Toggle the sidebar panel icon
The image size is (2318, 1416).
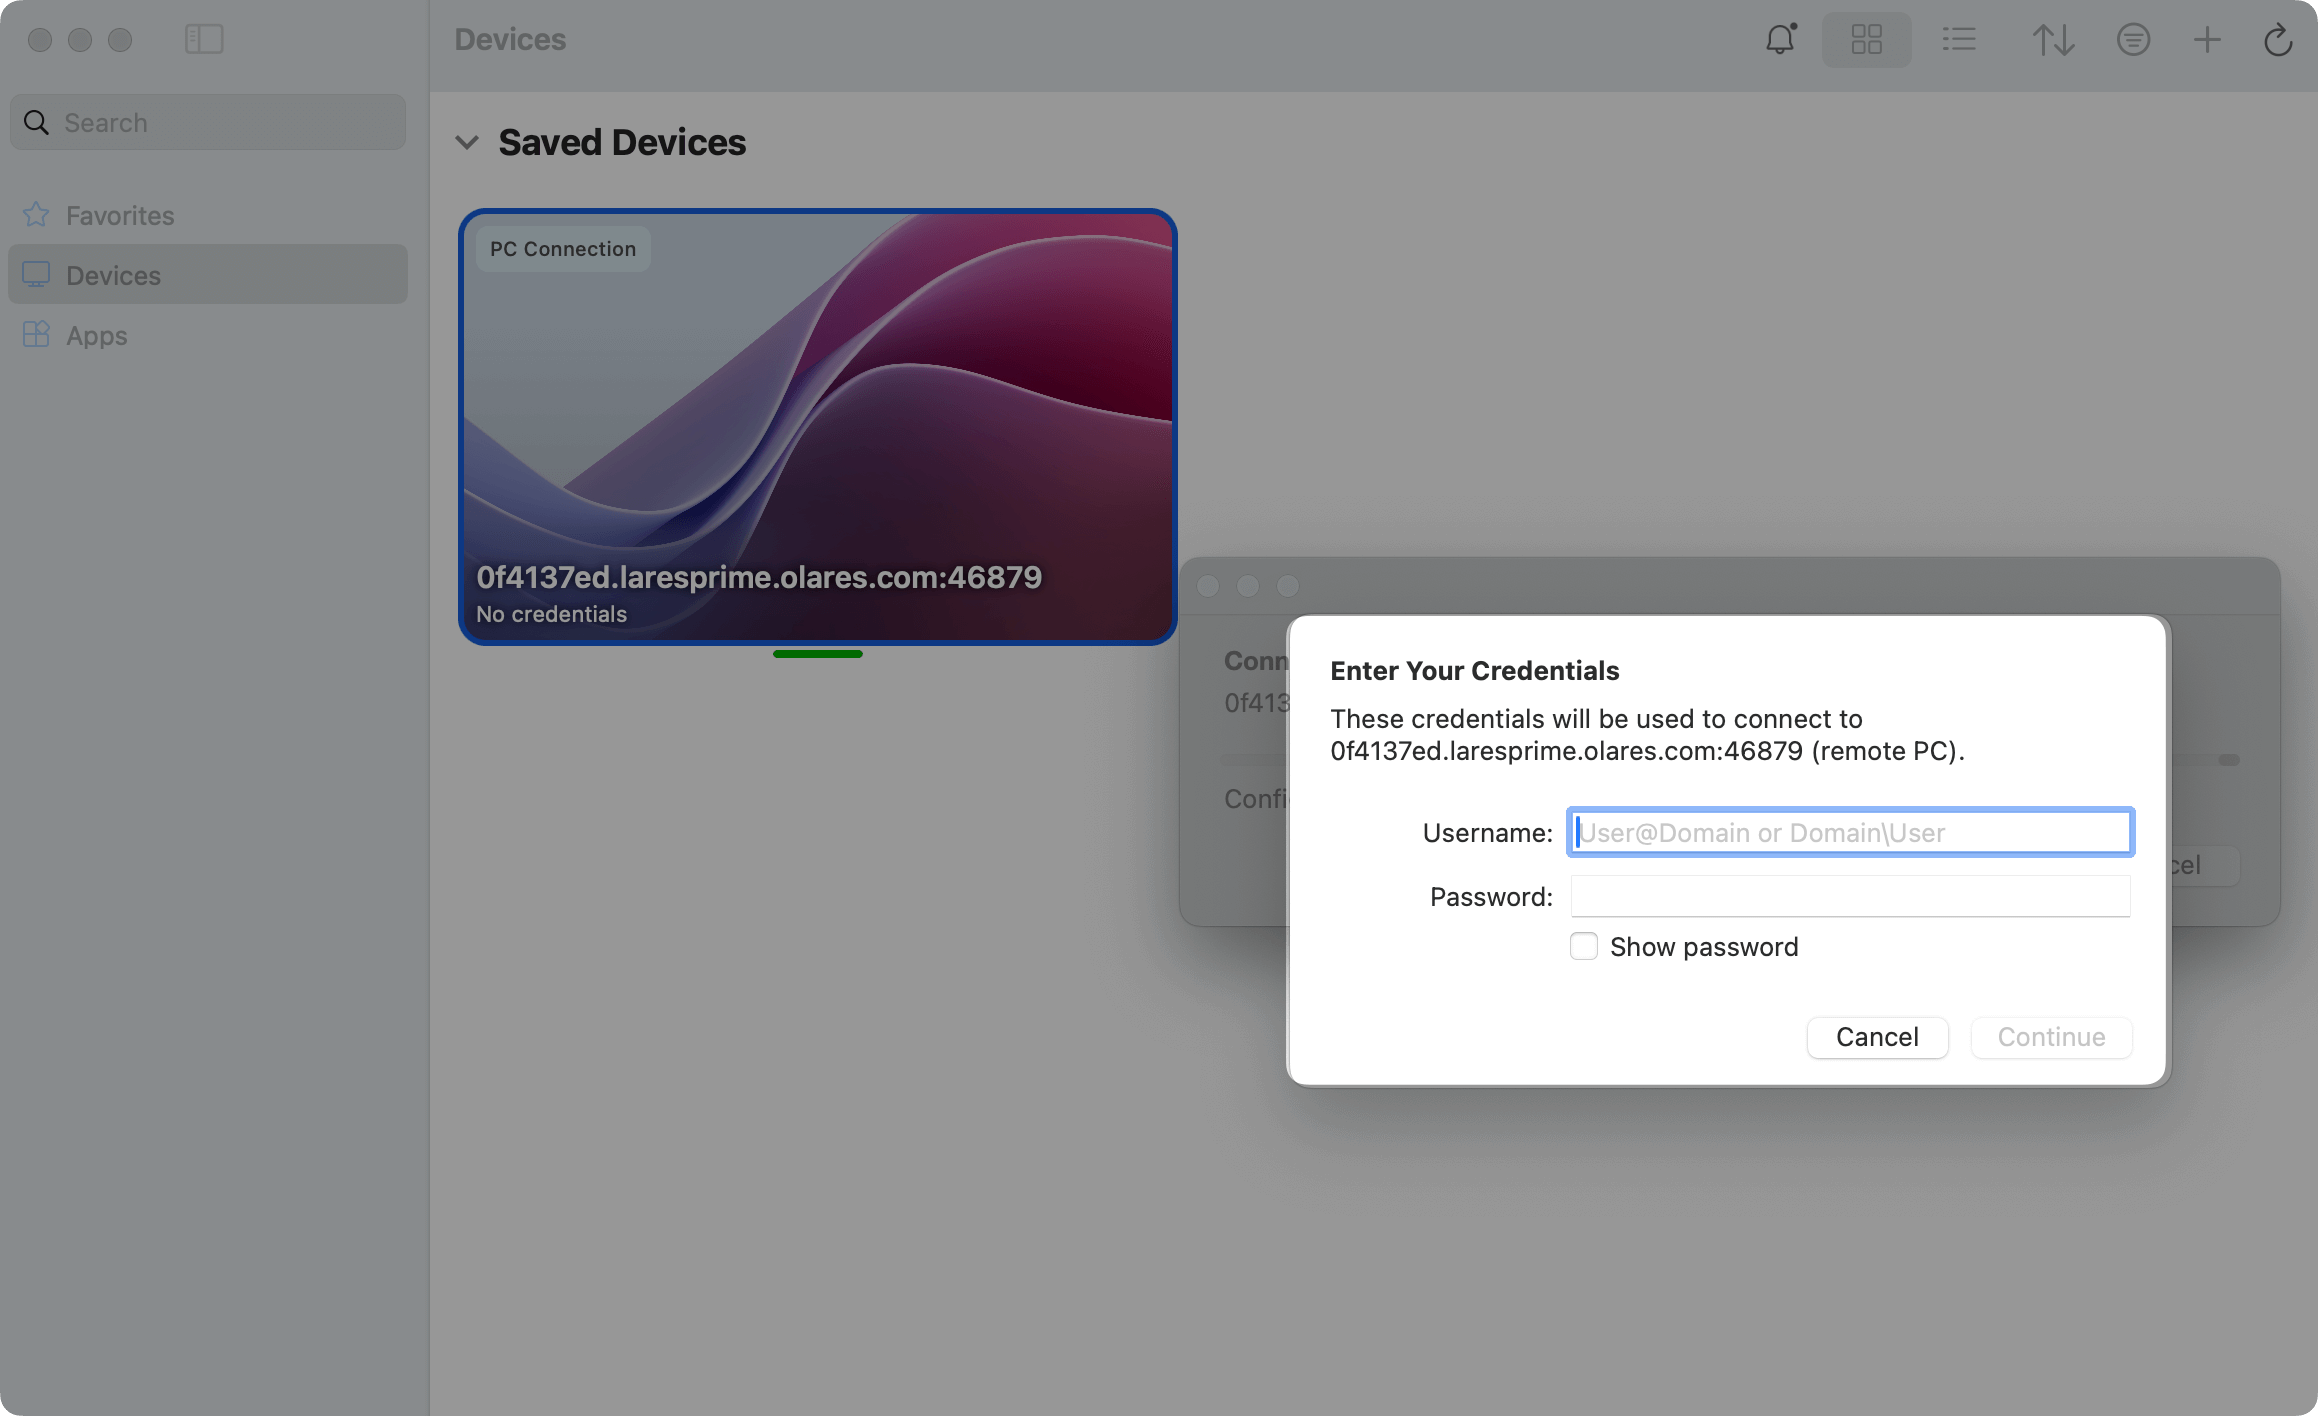tap(204, 40)
